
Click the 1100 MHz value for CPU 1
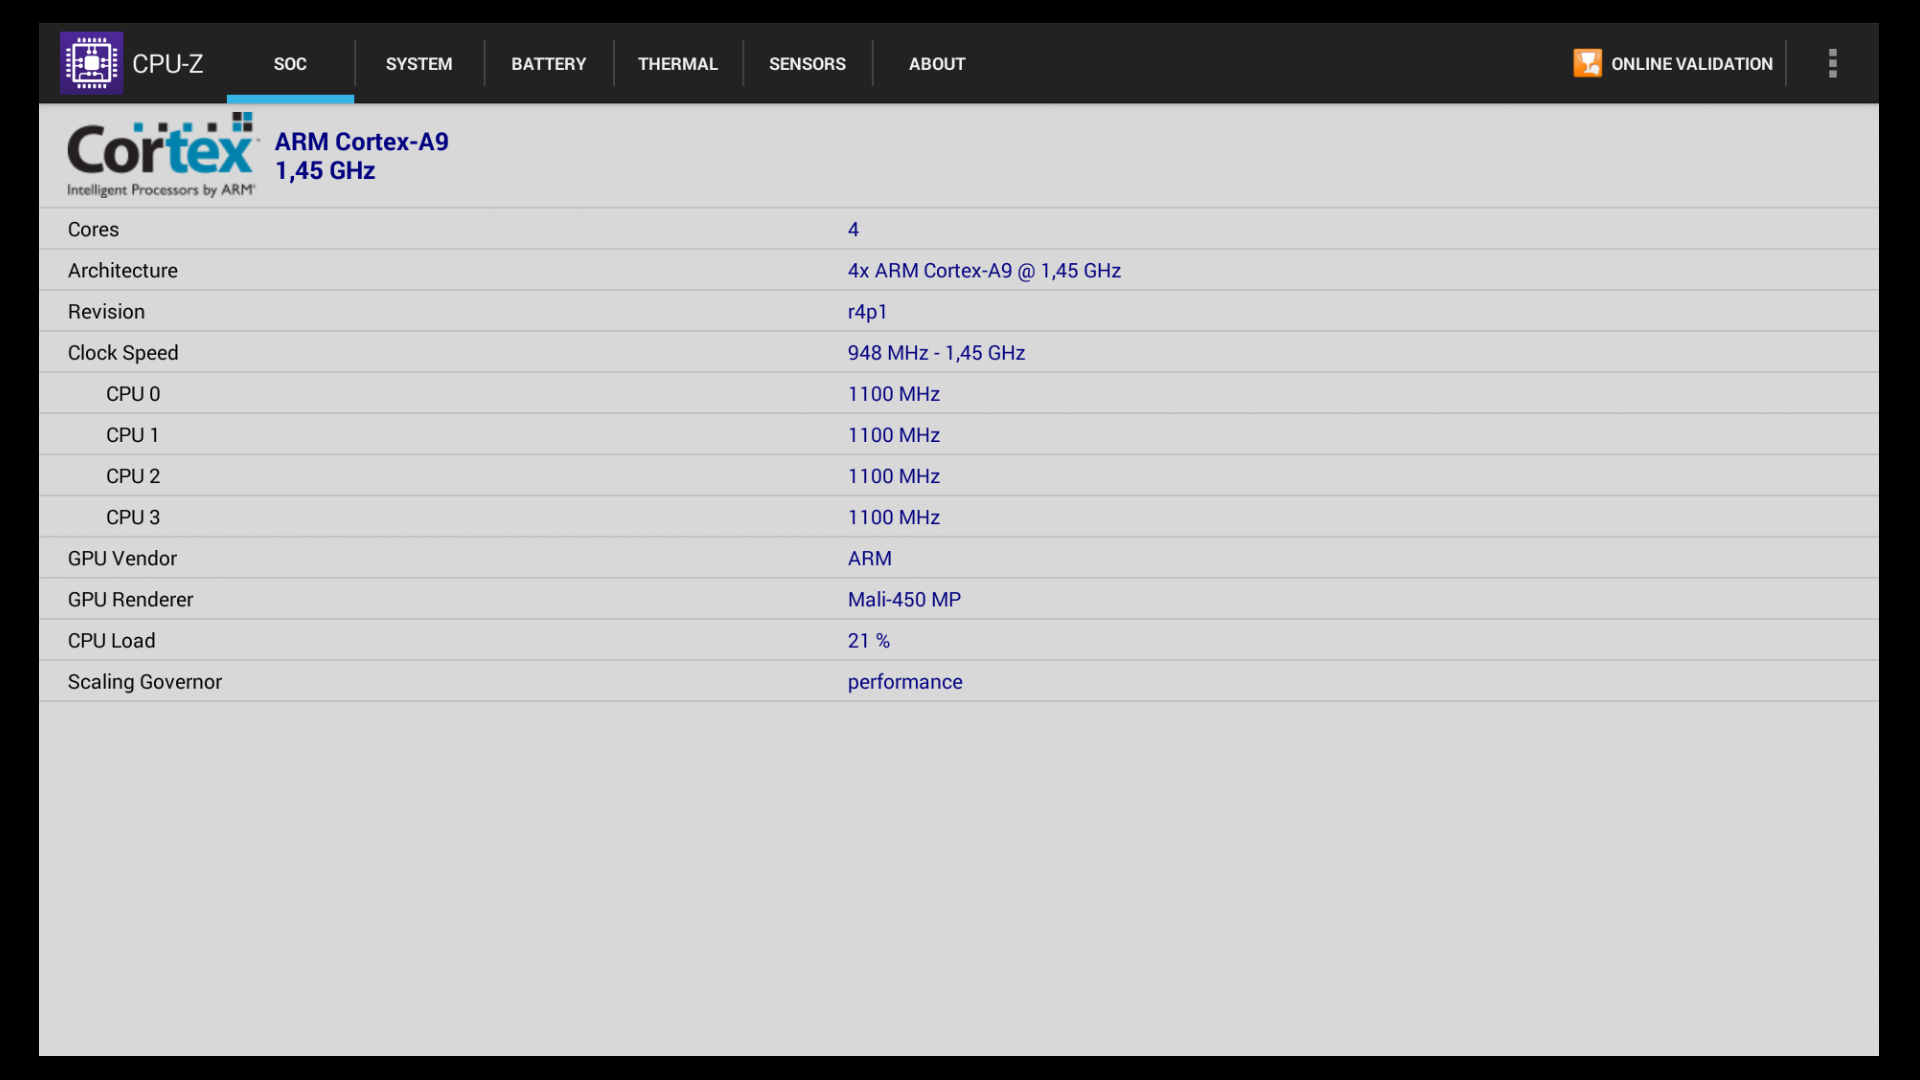[x=894, y=435]
